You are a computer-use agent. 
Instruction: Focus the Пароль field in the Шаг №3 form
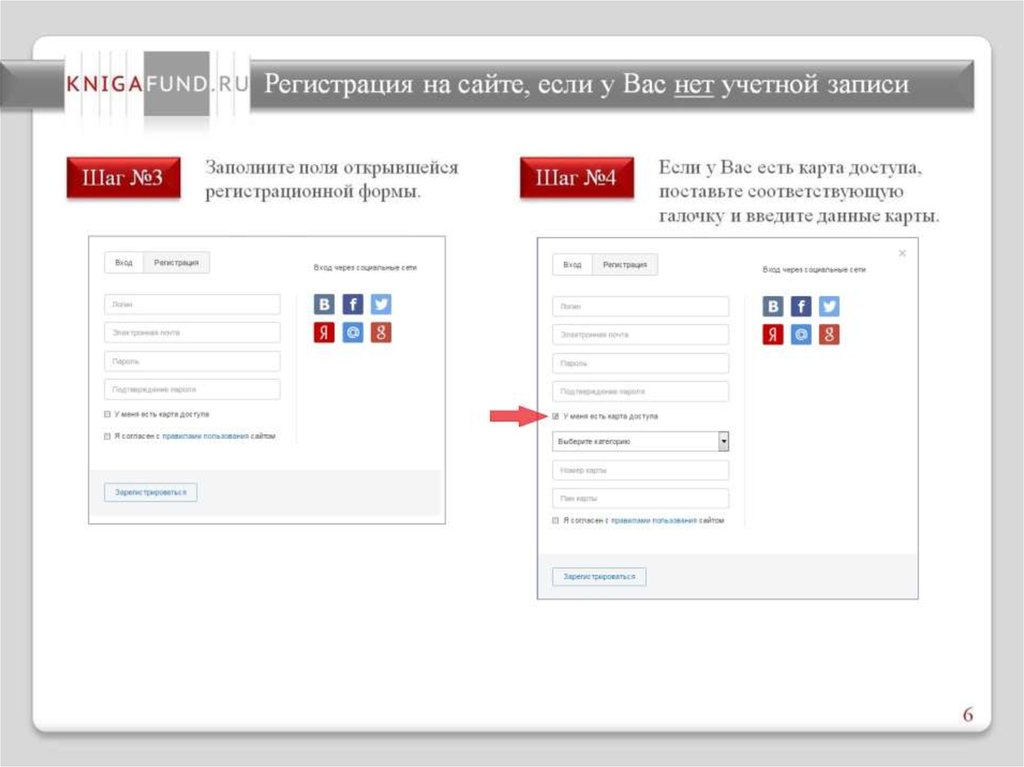(192, 361)
